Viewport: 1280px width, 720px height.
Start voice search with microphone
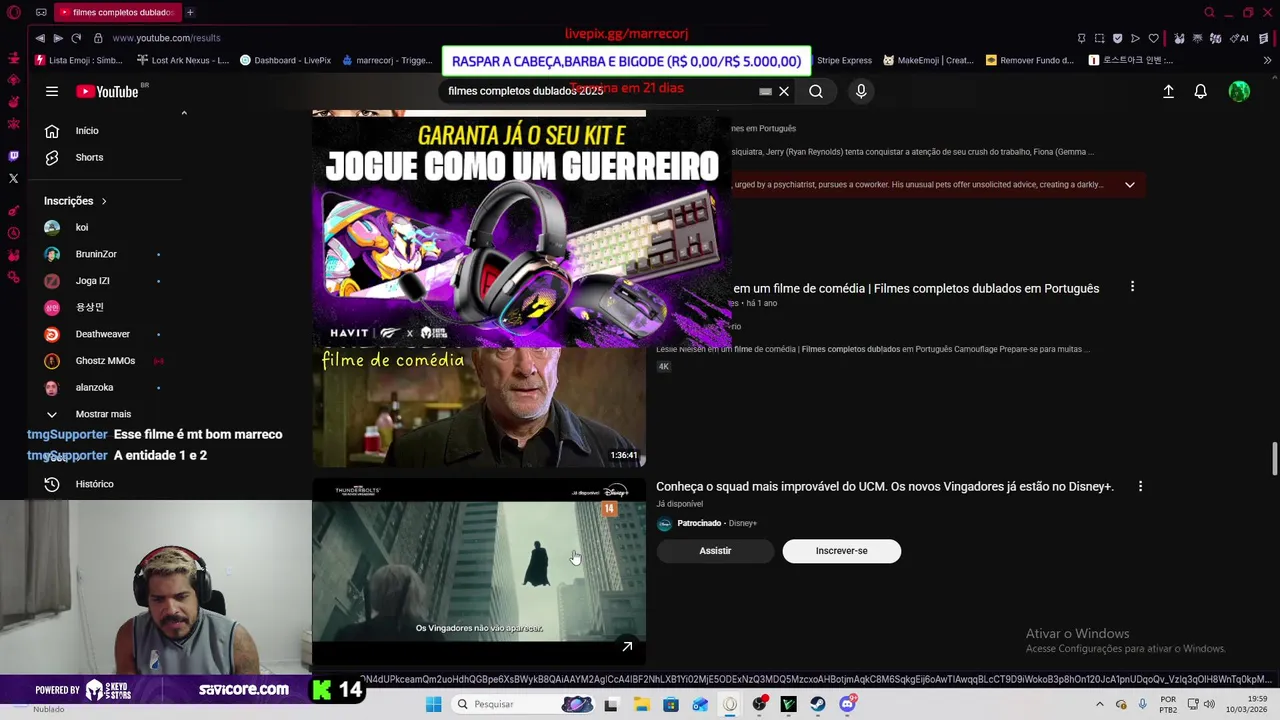[x=861, y=91]
